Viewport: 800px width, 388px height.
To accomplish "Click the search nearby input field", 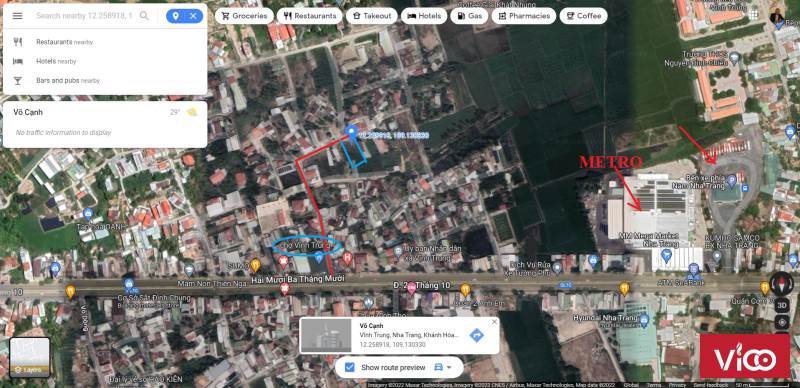I will tap(84, 16).
